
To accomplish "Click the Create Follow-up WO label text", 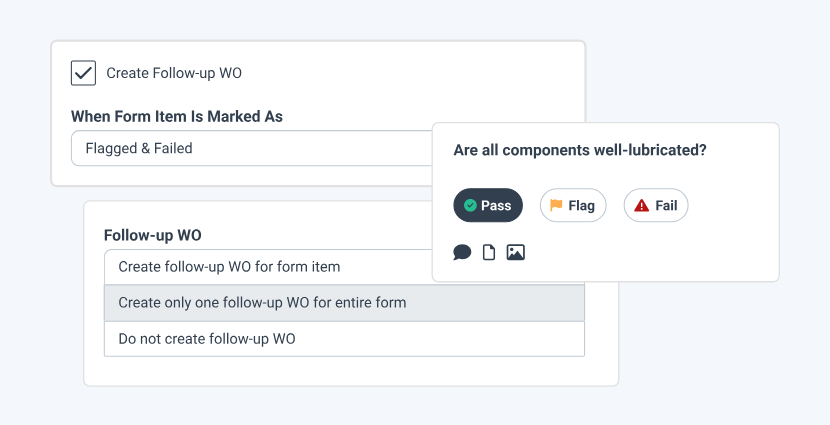I will [174, 73].
